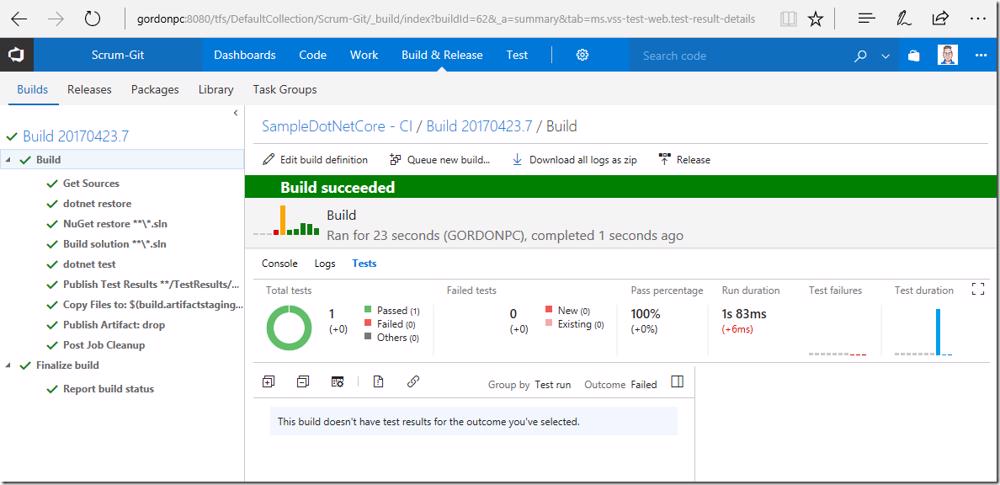This screenshot has width=1000, height=485.
Task: Collapse the Build tree node
Action: (x=9, y=160)
